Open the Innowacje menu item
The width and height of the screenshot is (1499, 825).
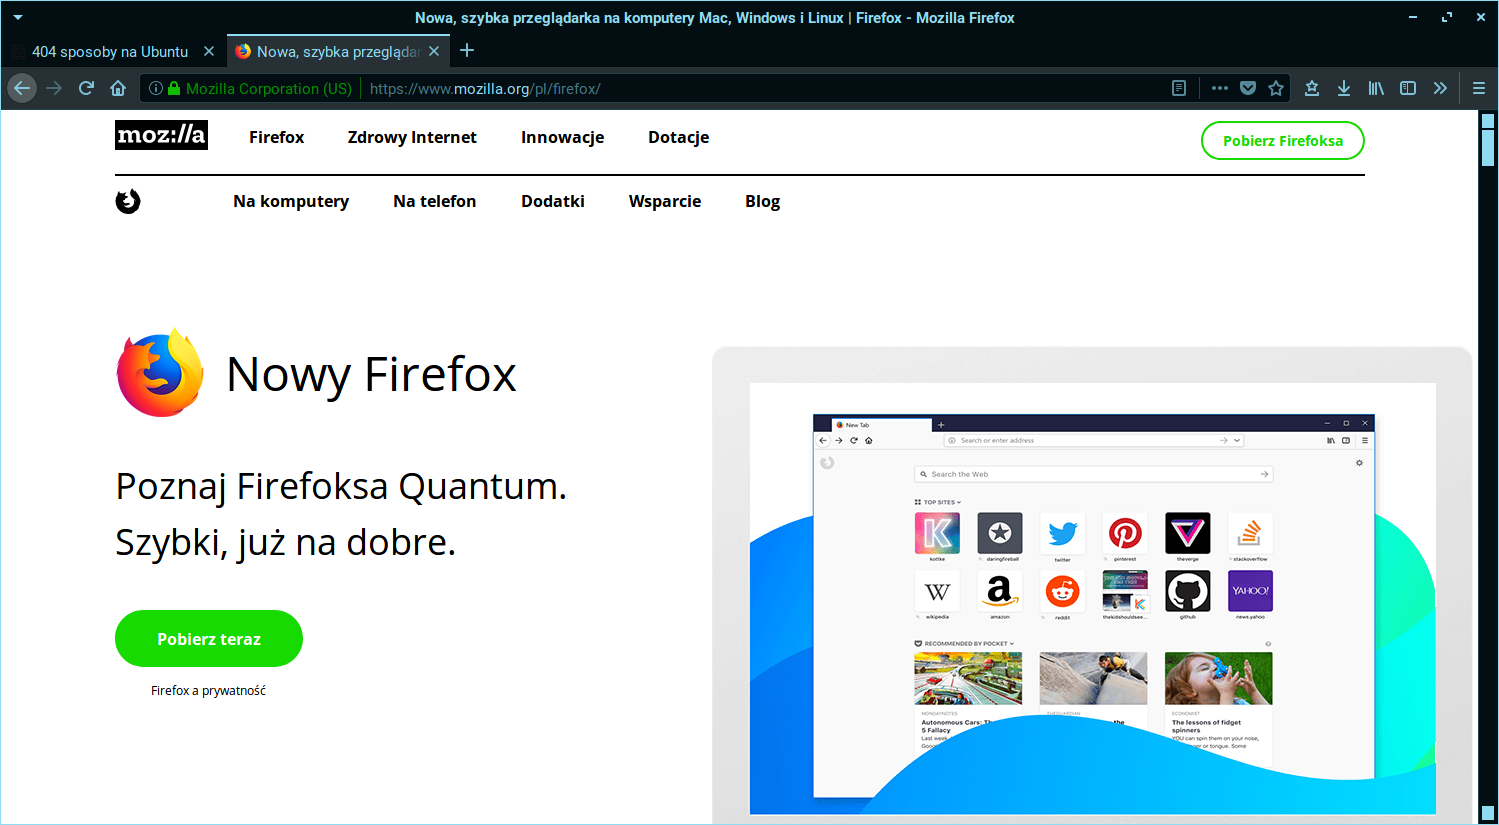pos(562,137)
